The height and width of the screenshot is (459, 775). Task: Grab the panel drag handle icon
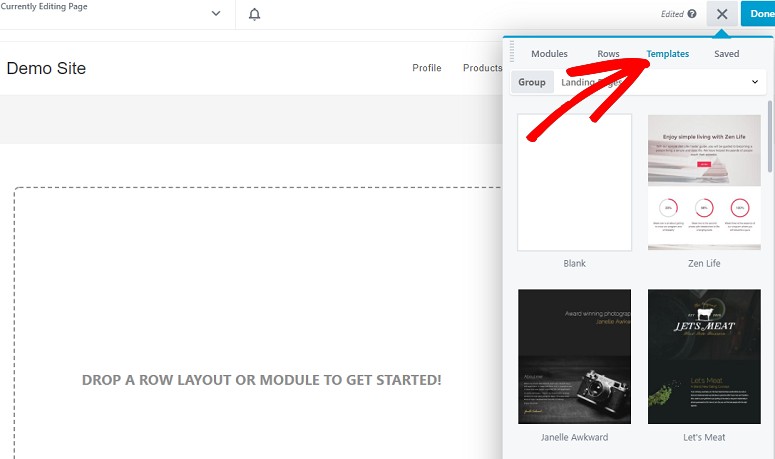pos(512,51)
